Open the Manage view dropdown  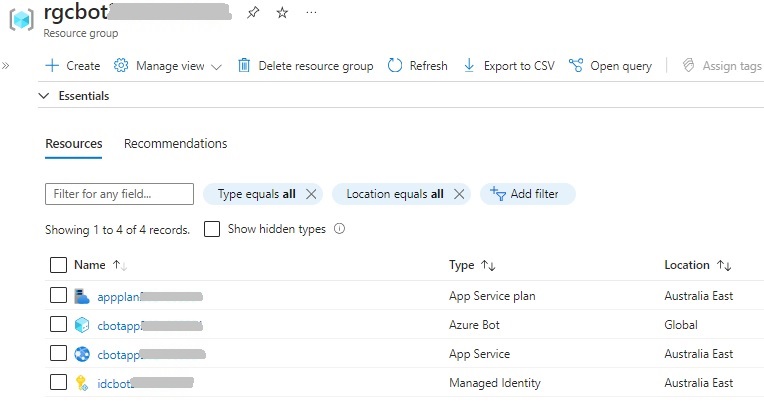tap(168, 66)
